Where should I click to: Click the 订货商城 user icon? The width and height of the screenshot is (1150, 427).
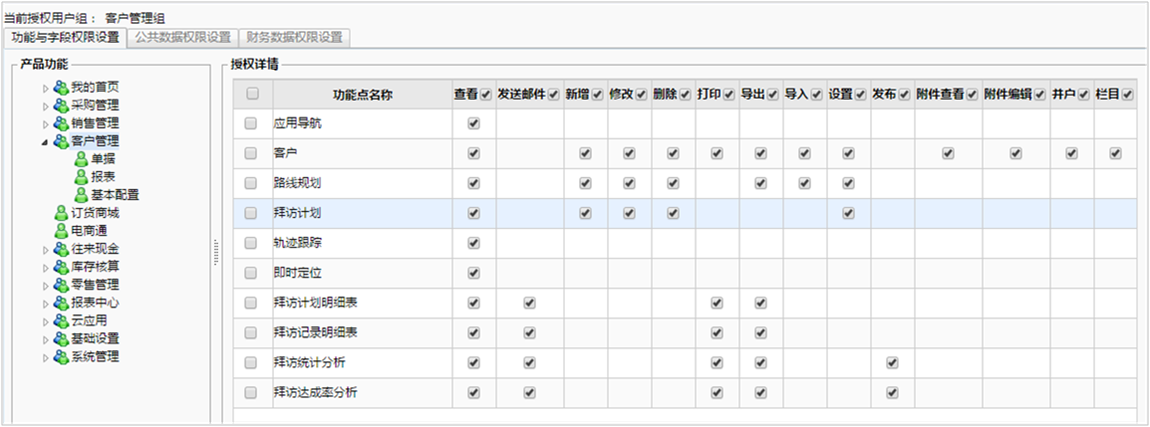(x=61, y=213)
